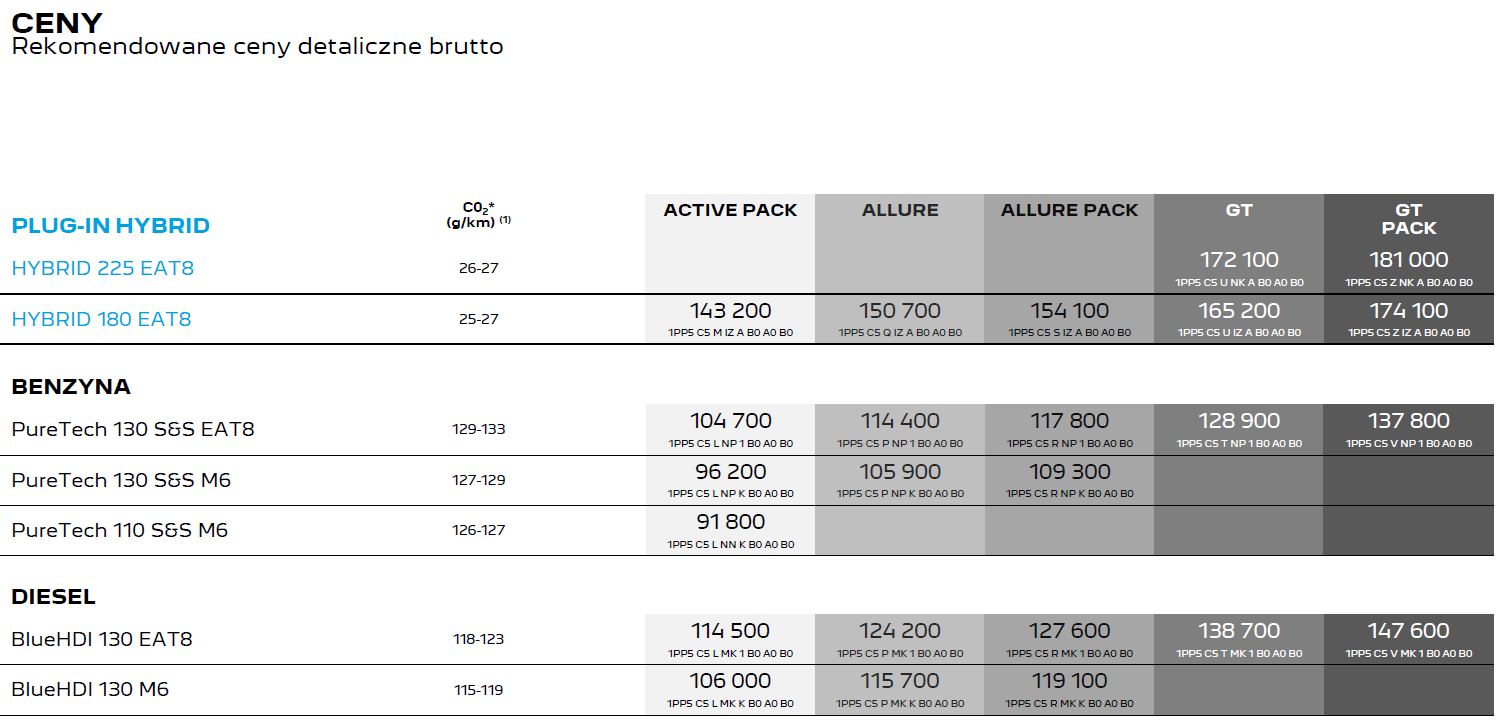The image size is (1503, 724).
Task: Select the PureTech 130 S&S EAT8 row
Action: (751, 429)
